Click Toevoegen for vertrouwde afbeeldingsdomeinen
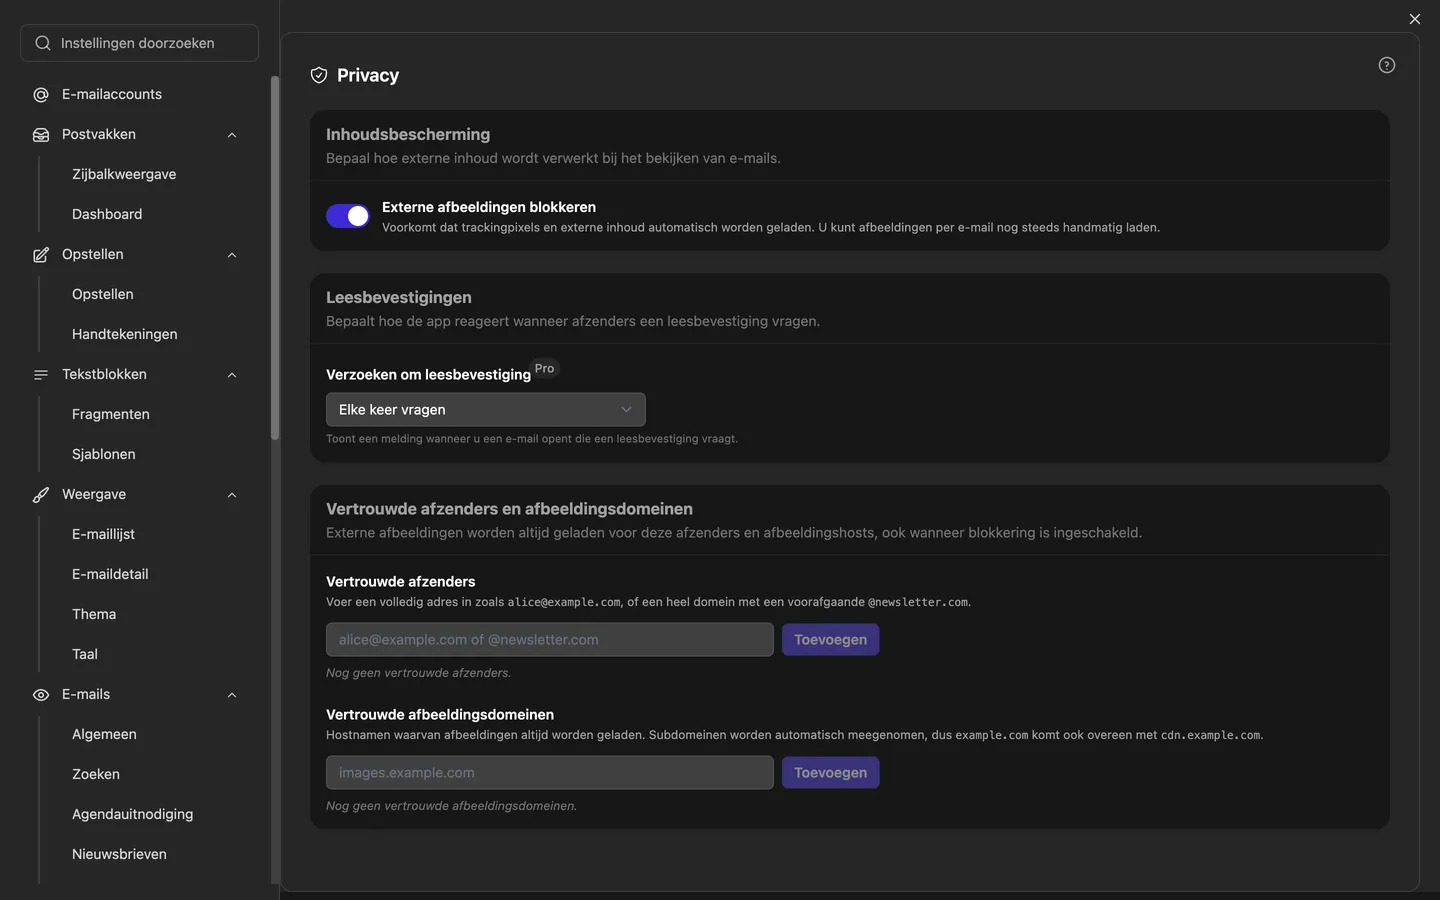 (830, 773)
